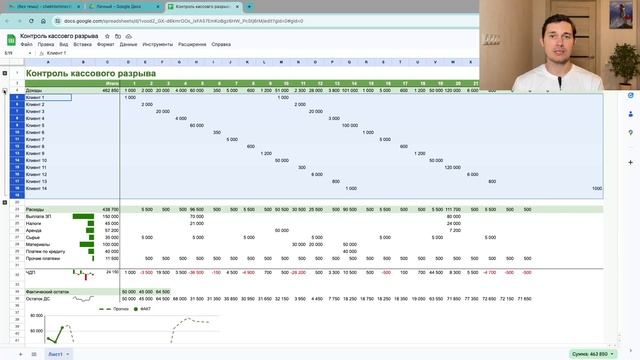This screenshot has height=360, width=640.
Task: View site info icon in address bar
Action: point(58,21)
